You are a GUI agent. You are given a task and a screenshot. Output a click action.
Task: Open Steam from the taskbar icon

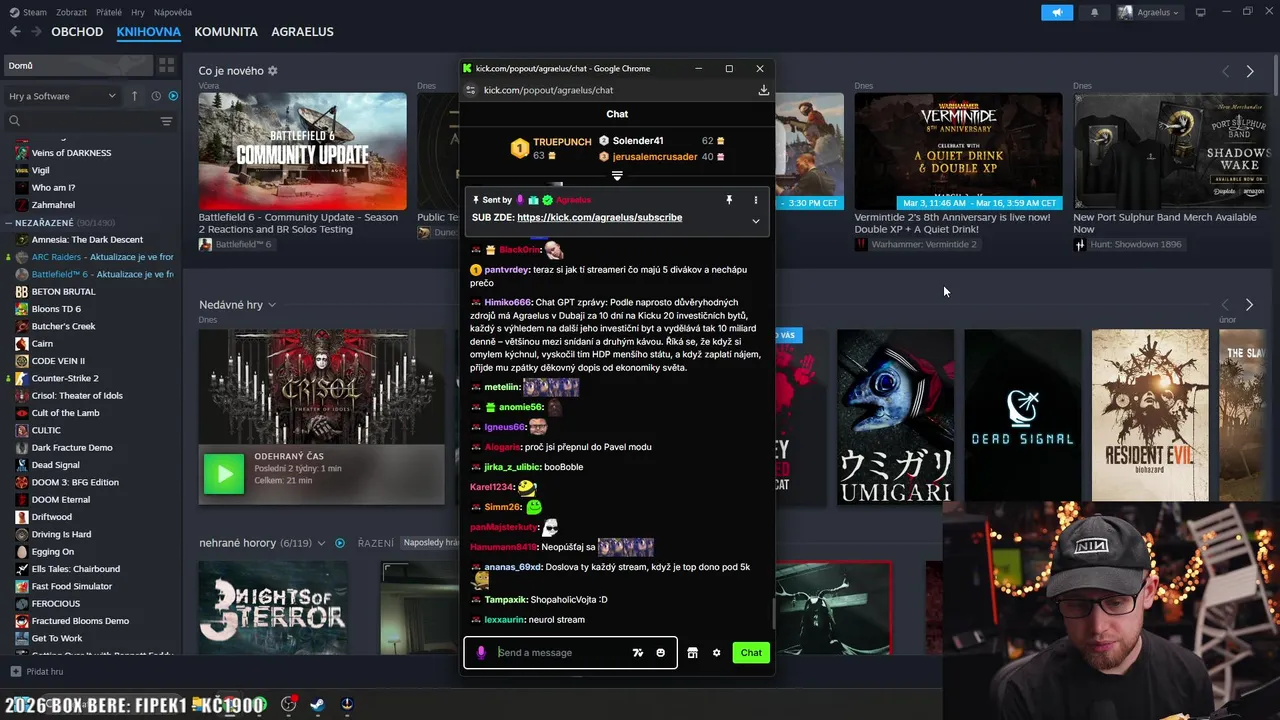coord(316,704)
